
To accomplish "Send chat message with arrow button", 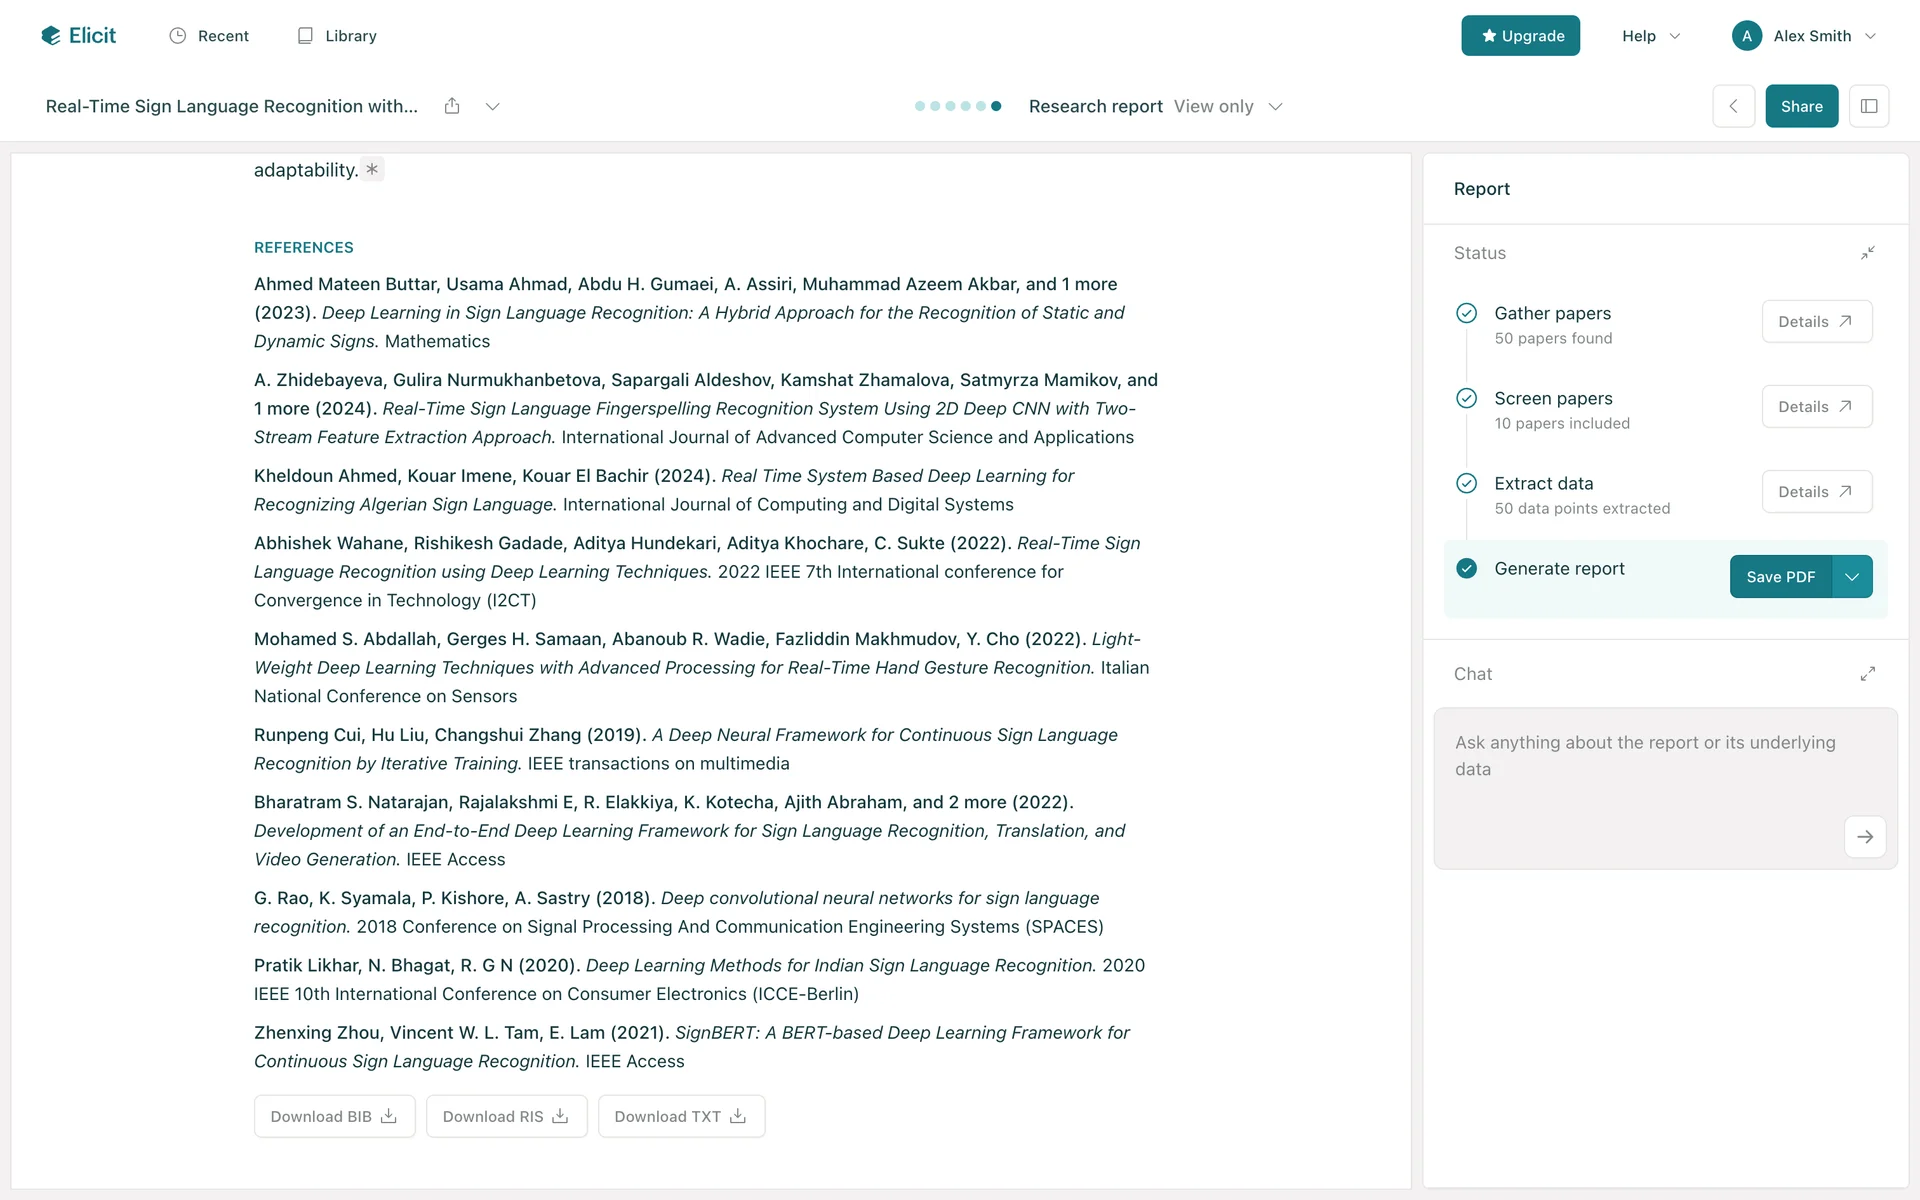I will click(x=1864, y=837).
